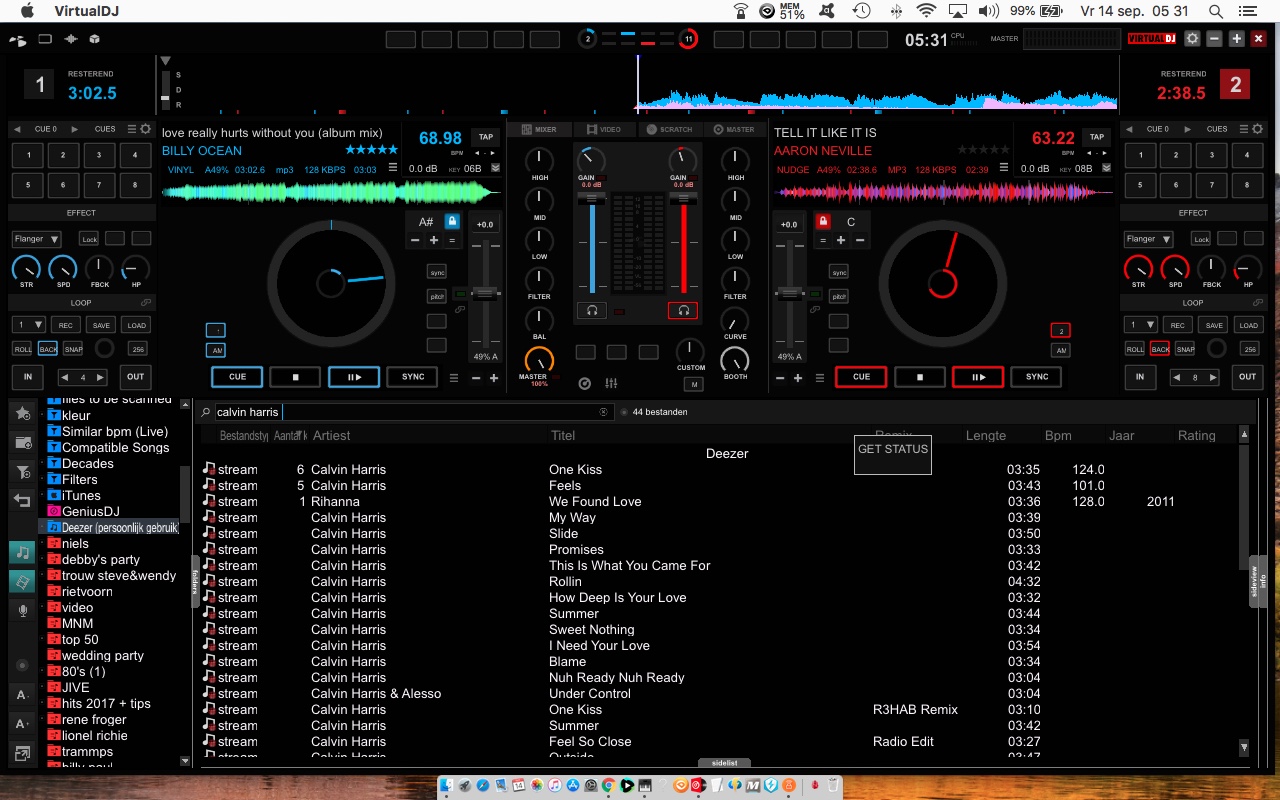Expand left deck key dropdown chevron
1280x800 pixels.
(495, 168)
